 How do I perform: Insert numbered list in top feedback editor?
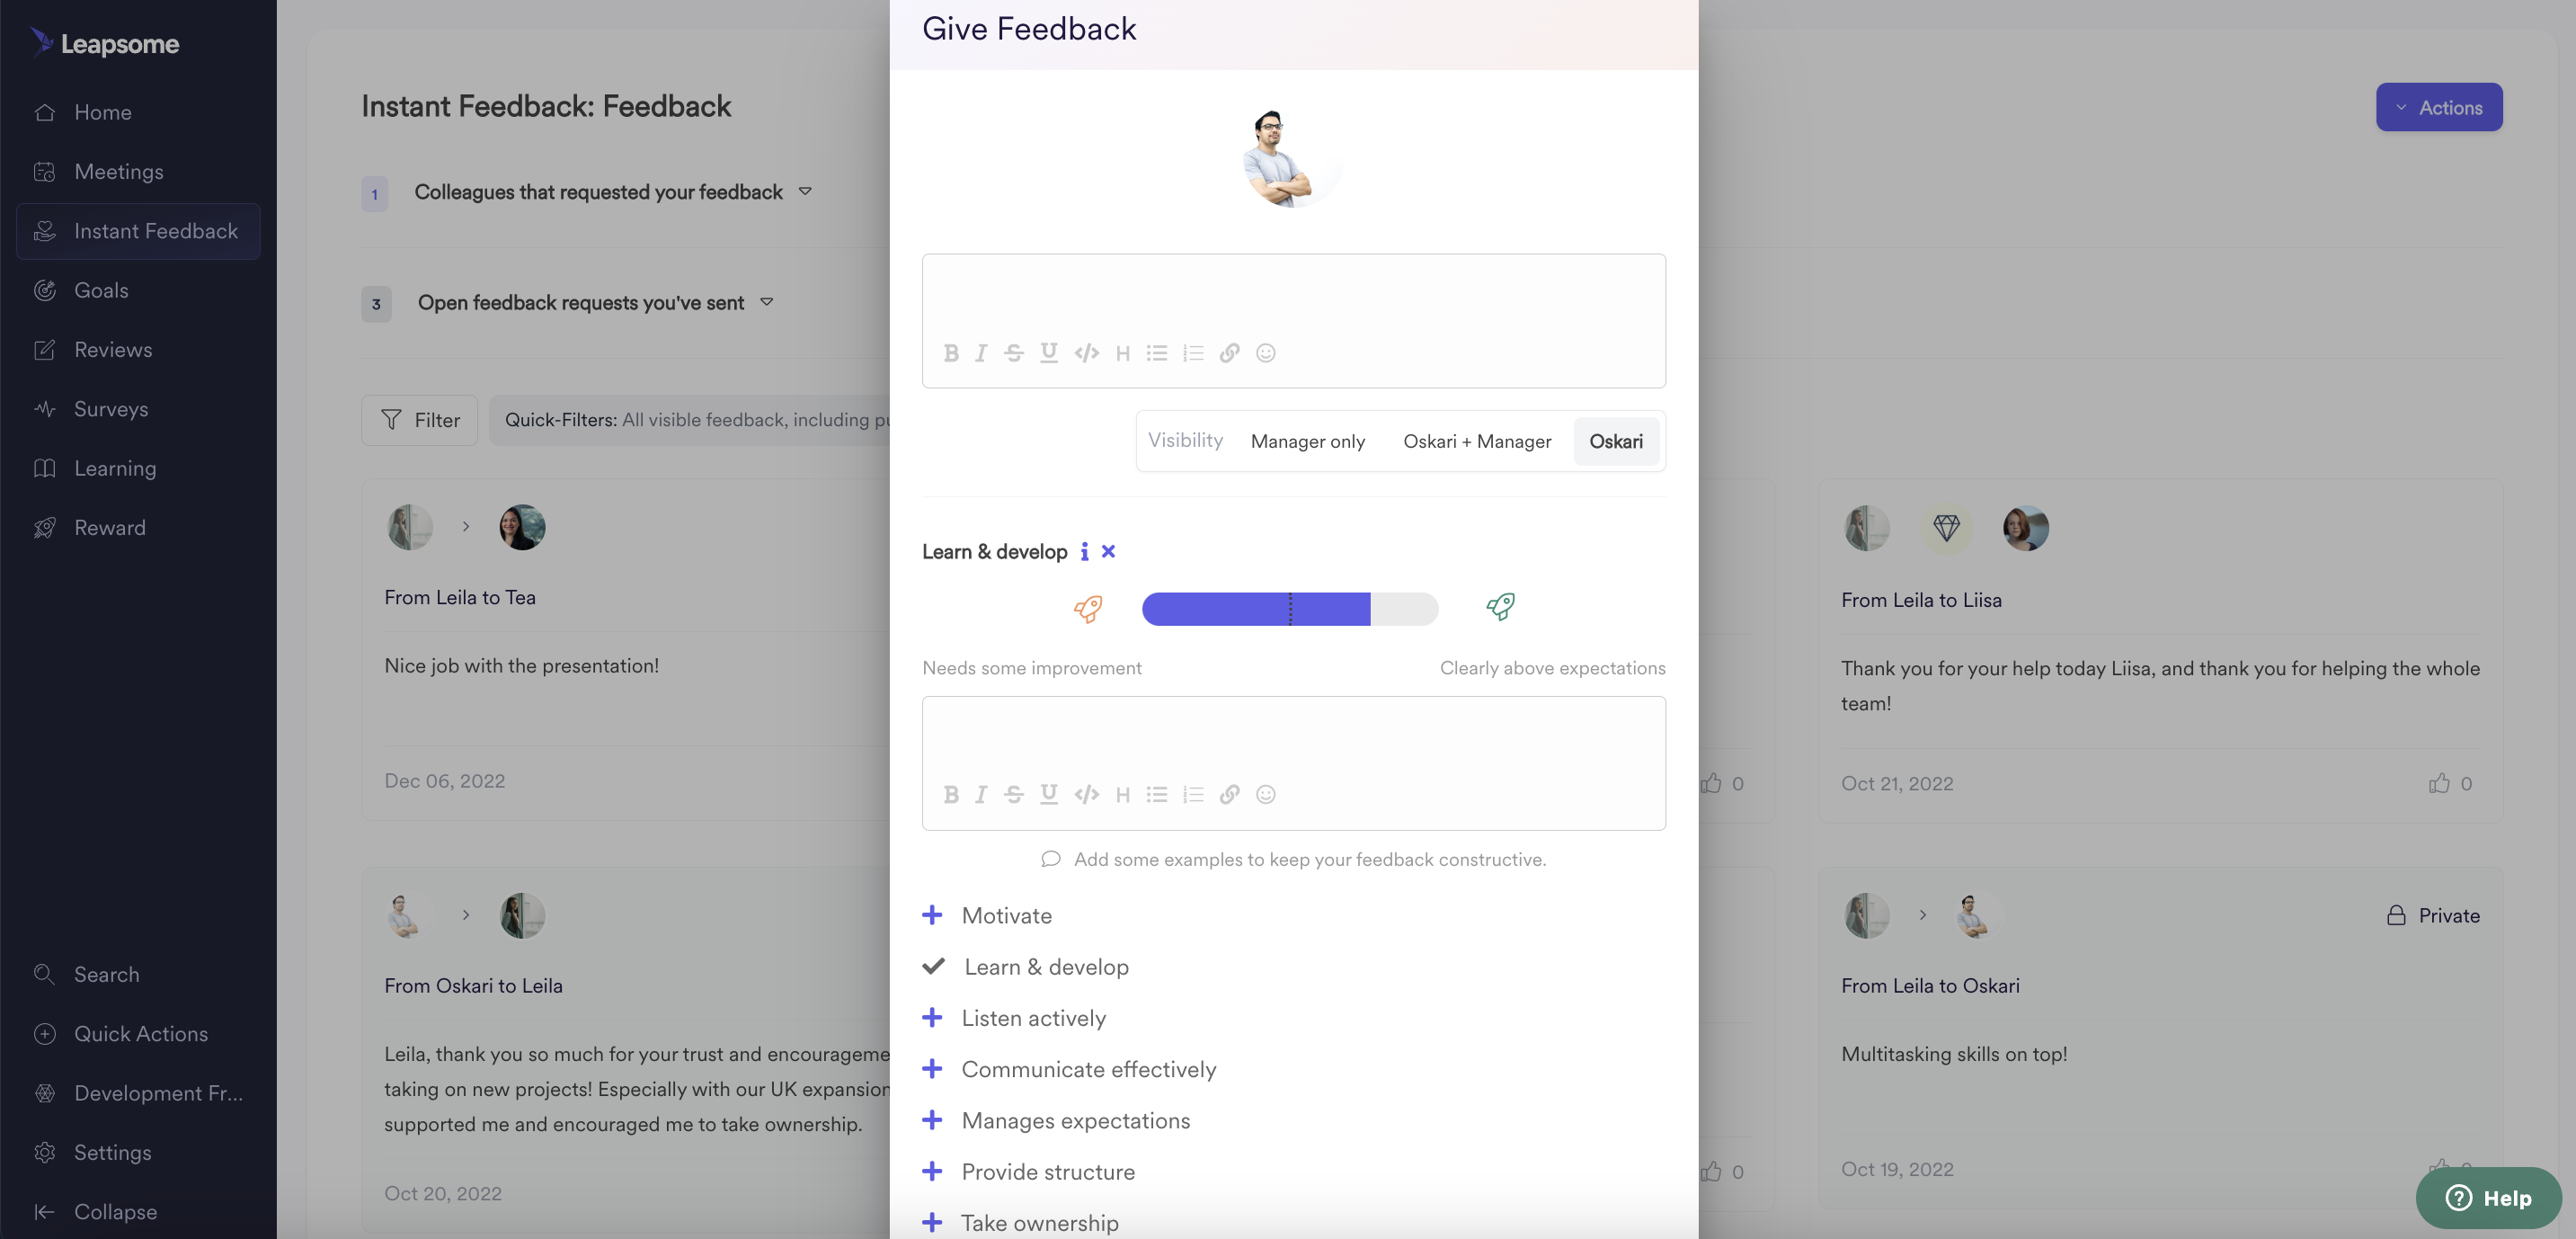[x=1193, y=353]
